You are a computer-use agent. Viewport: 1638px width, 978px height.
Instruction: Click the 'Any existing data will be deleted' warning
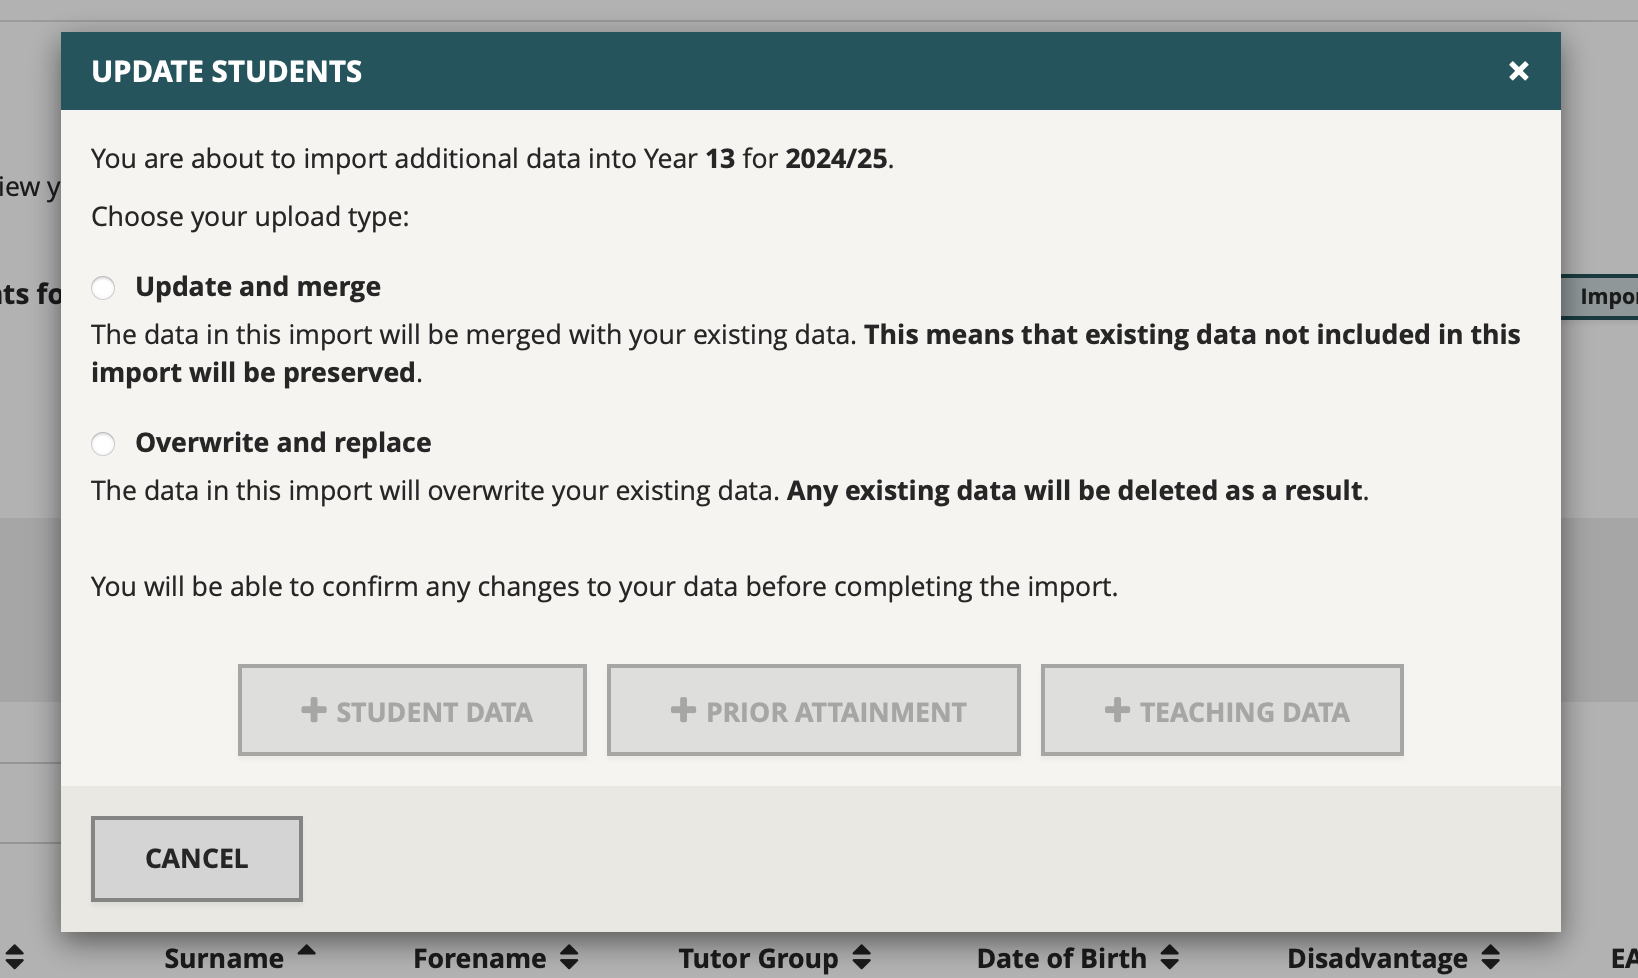point(1075,491)
